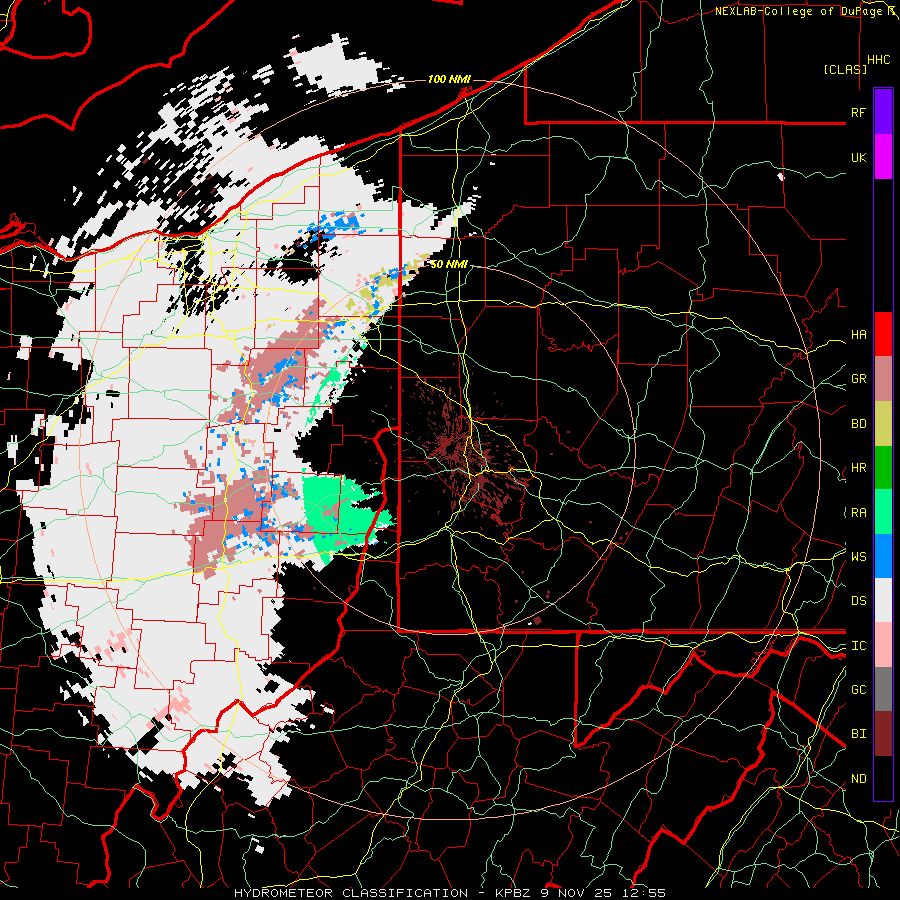Click the RF legend label
This screenshot has height=900, width=900.
coord(858,112)
